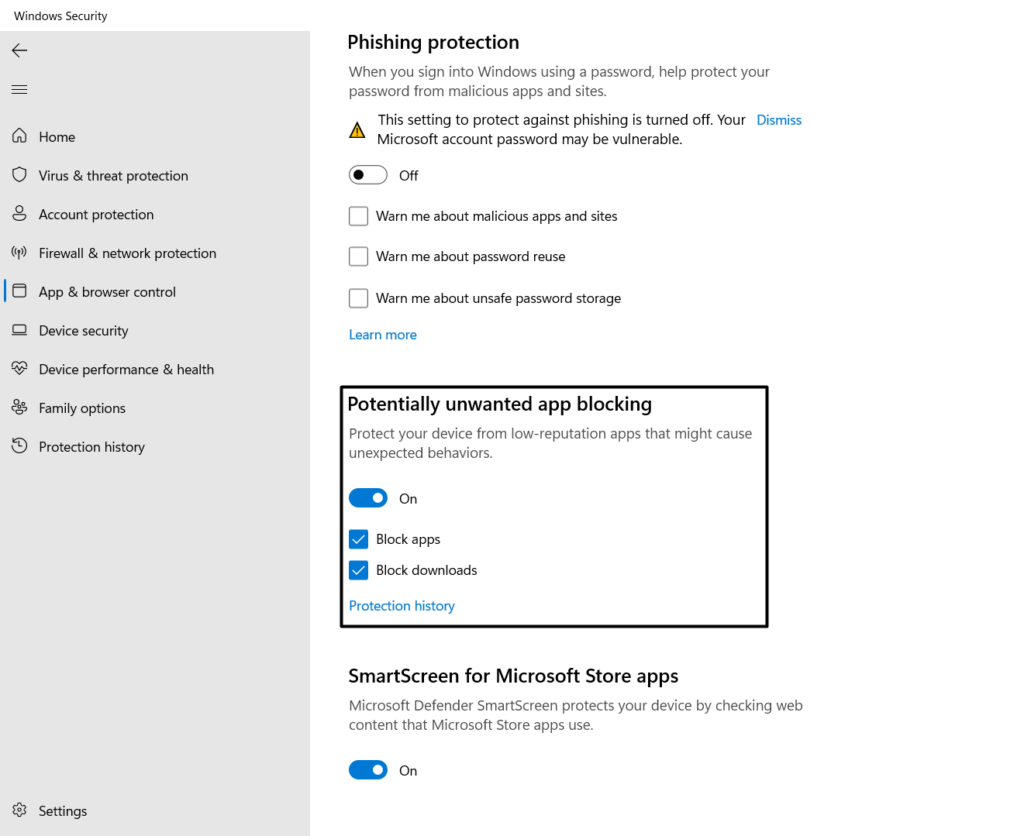Uncheck the Block downloads checkbox

click(358, 570)
